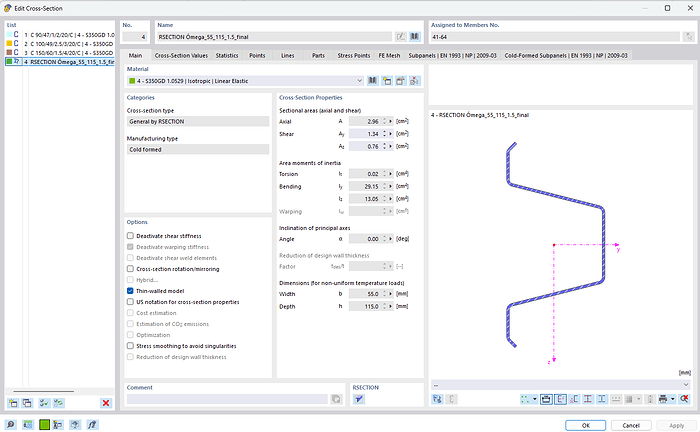Expand the Material dropdown

coord(359,80)
